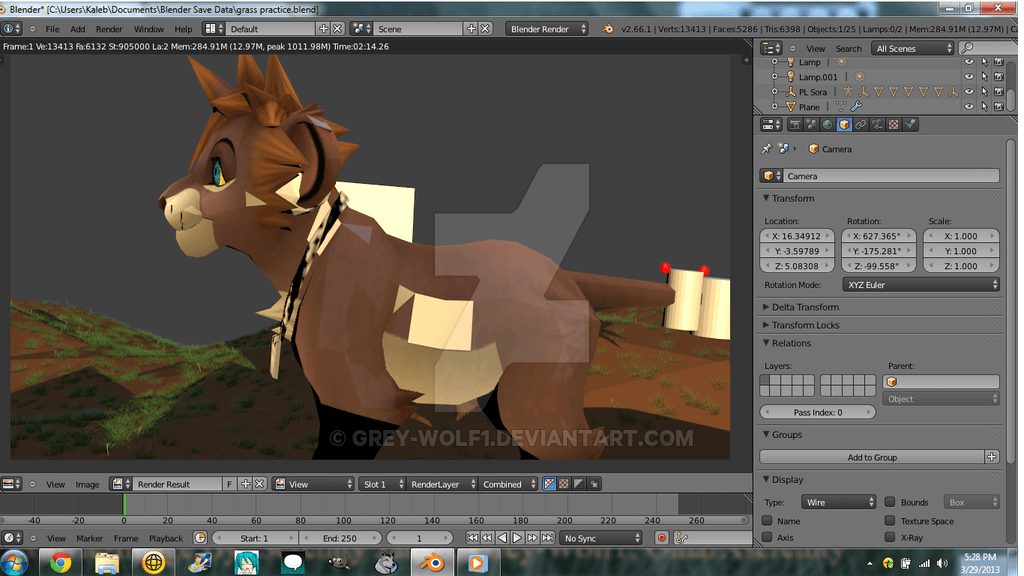Toggle the use preview range clock icon

point(200,538)
